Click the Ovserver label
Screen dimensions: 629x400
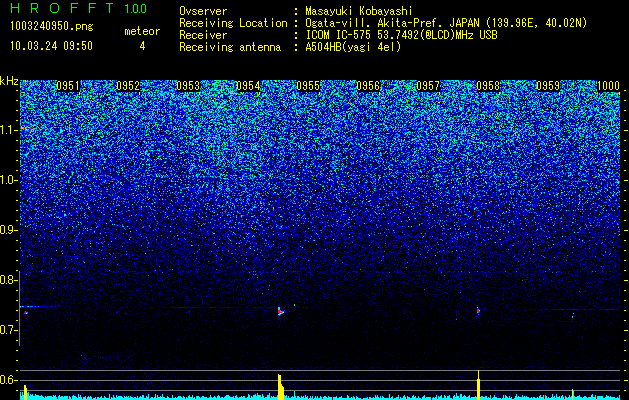(203, 11)
